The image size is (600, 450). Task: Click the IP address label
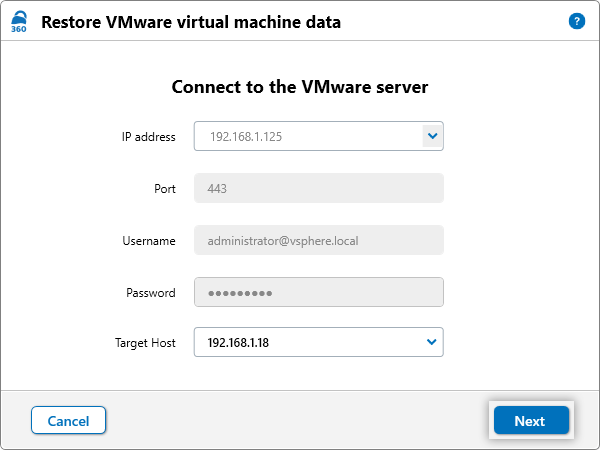[148, 137]
